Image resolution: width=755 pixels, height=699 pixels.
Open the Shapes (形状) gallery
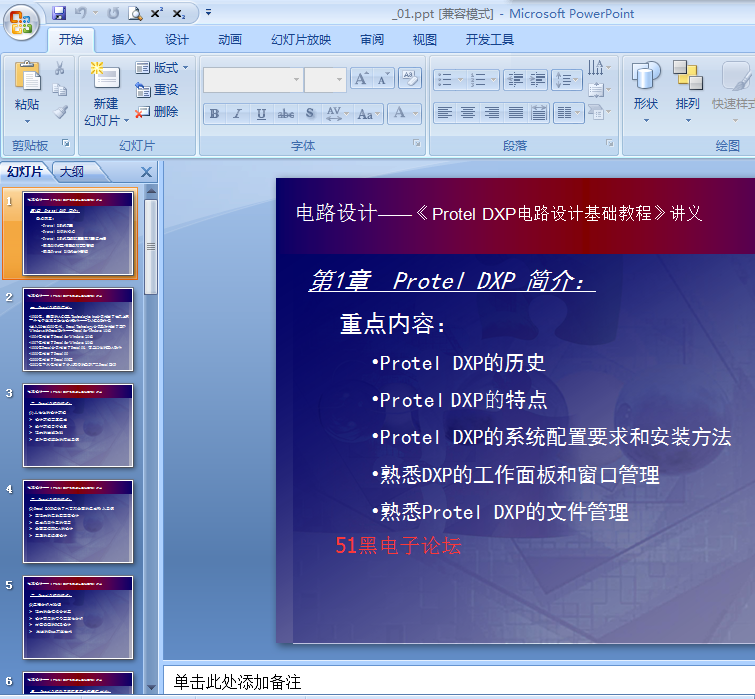click(x=646, y=91)
